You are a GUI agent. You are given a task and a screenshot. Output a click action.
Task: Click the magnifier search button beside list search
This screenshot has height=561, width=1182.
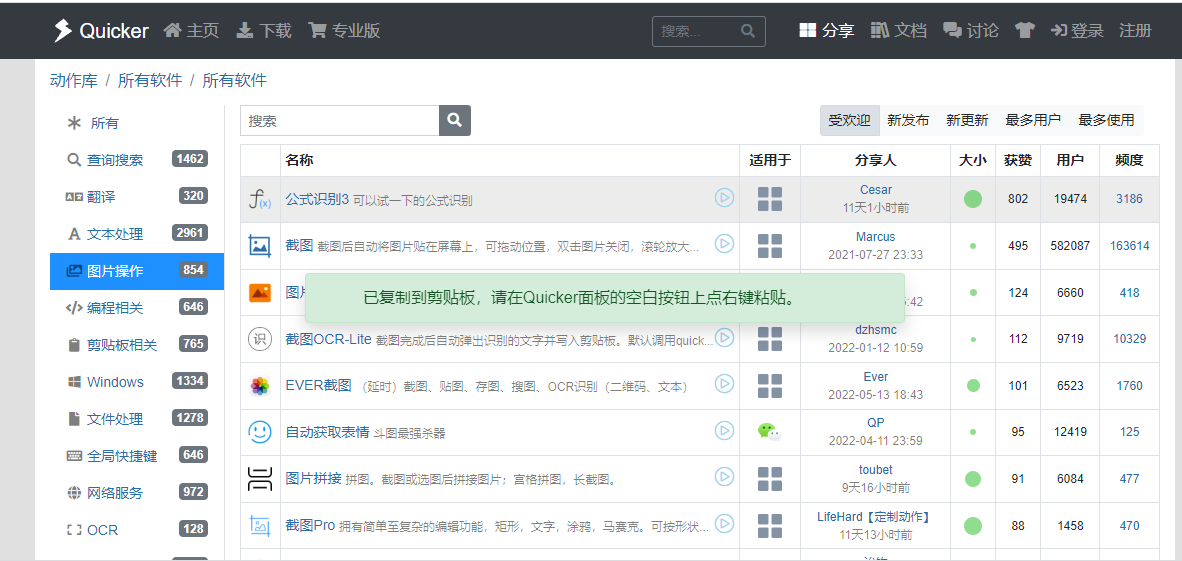pyautogui.click(x=455, y=121)
